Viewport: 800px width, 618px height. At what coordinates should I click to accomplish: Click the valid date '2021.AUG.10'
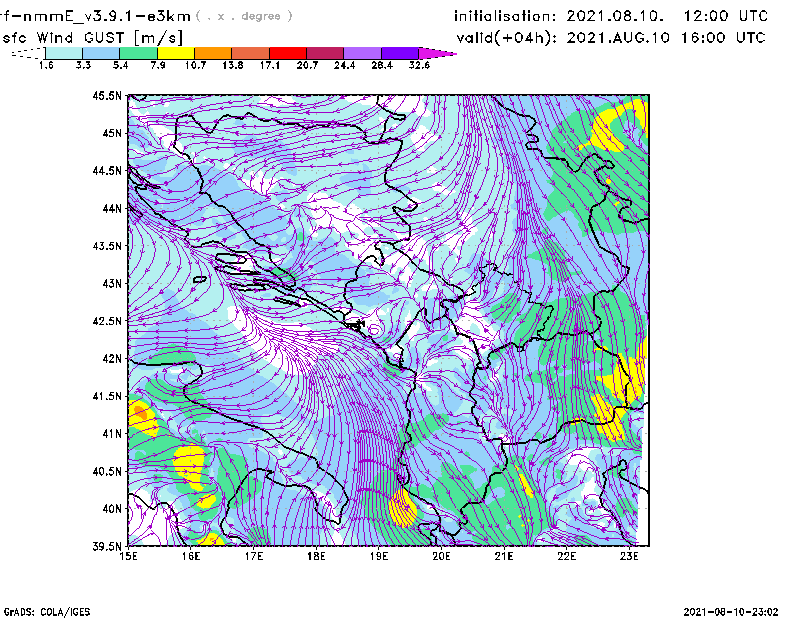coord(618,38)
